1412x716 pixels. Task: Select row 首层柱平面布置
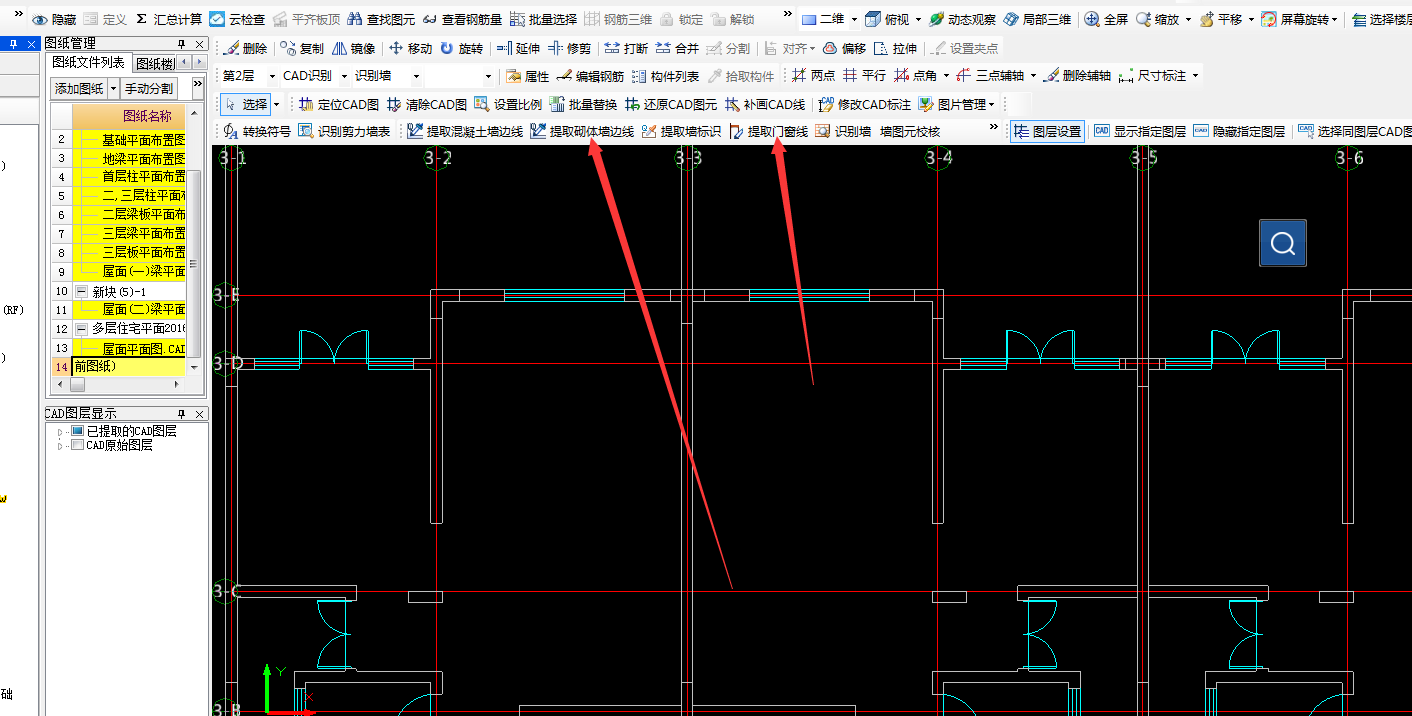tap(127, 177)
